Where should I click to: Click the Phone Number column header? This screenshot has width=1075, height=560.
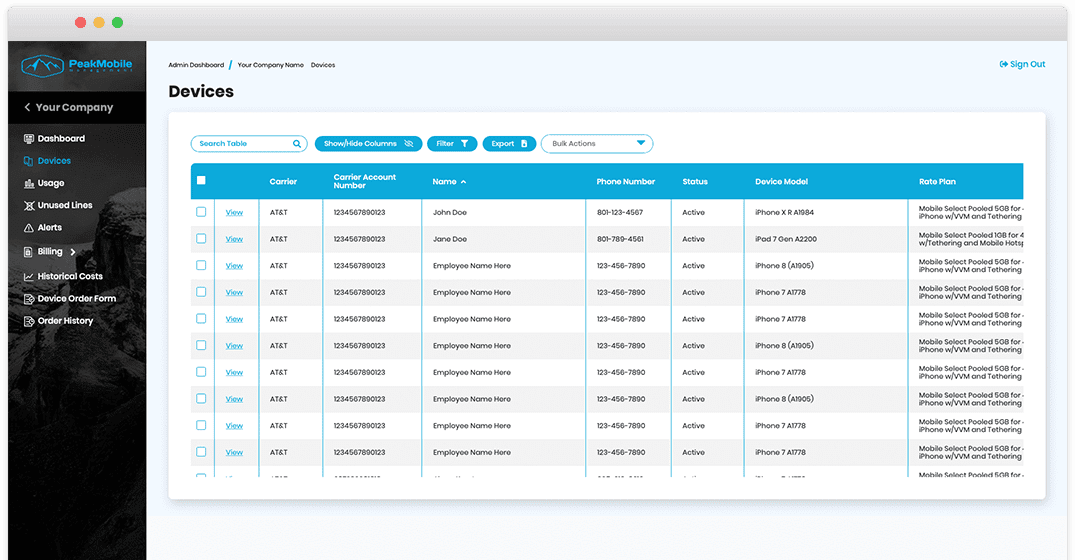(625, 182)
